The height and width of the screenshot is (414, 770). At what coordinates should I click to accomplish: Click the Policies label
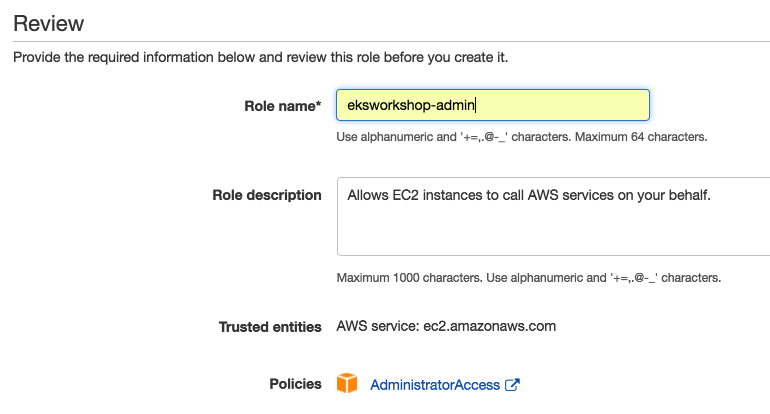295,384
